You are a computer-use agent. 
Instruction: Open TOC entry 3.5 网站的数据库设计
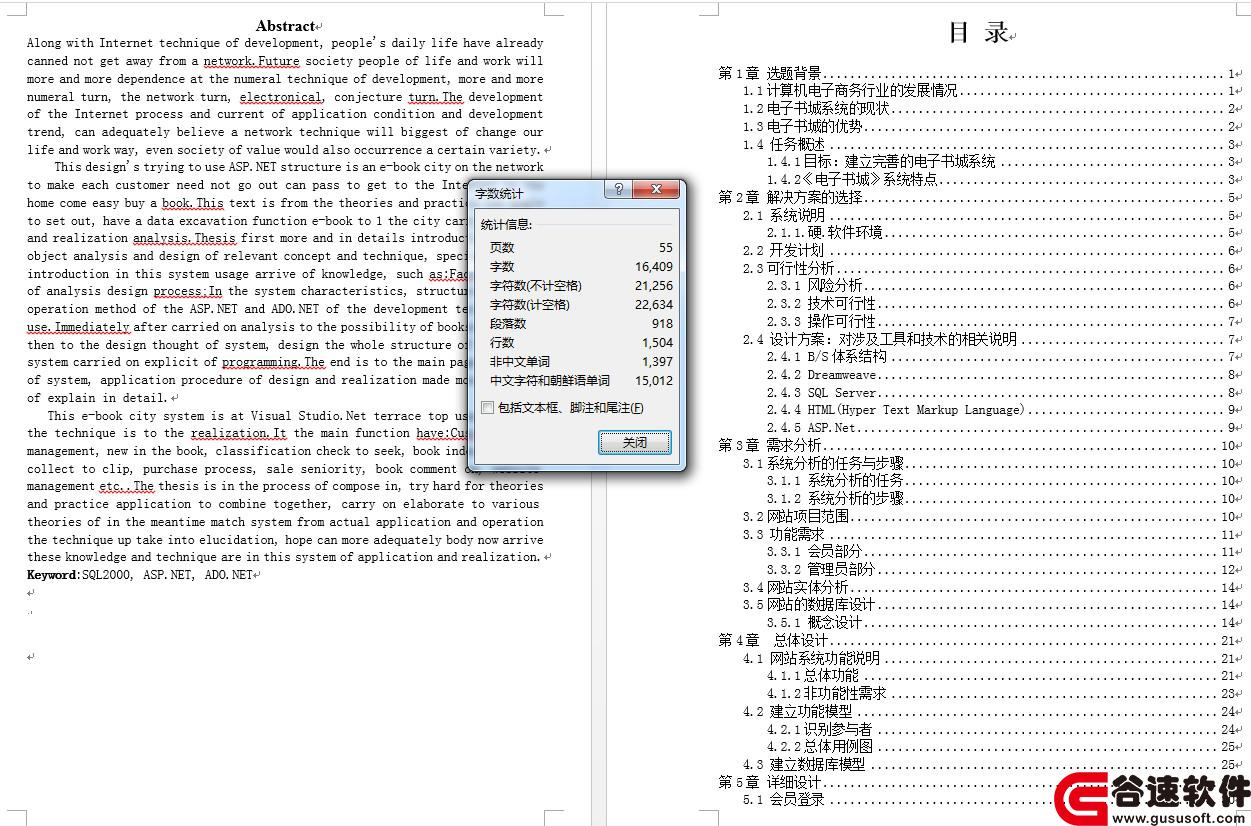[x=991, y=605]
